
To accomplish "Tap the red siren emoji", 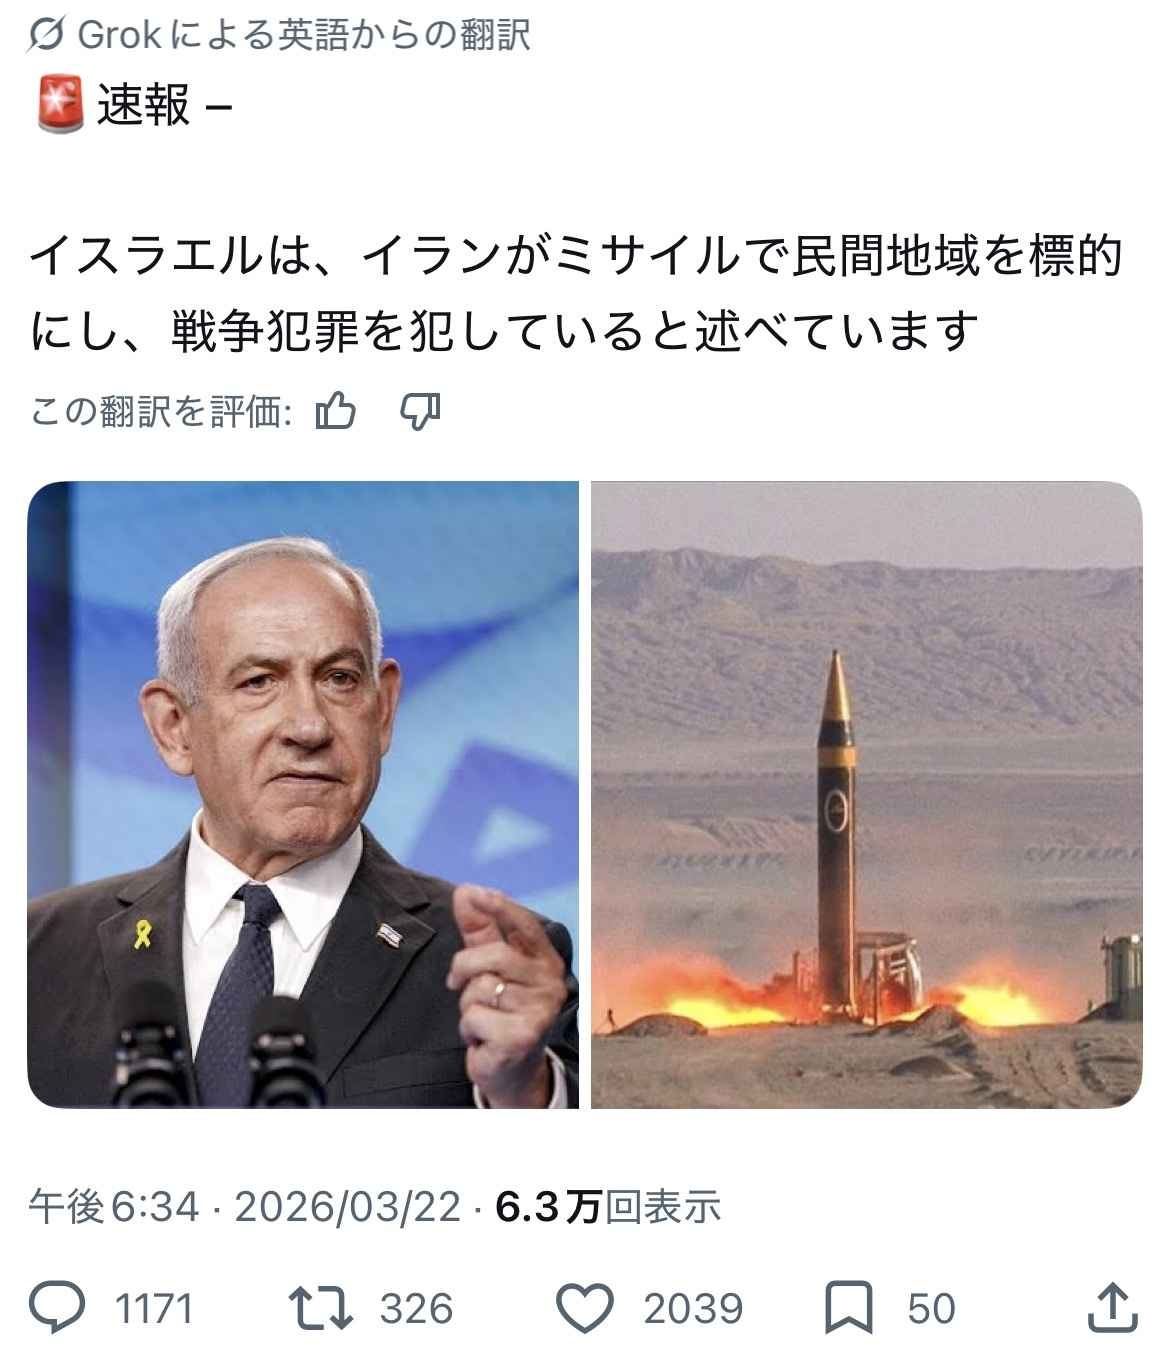I will tap(59, 104).
